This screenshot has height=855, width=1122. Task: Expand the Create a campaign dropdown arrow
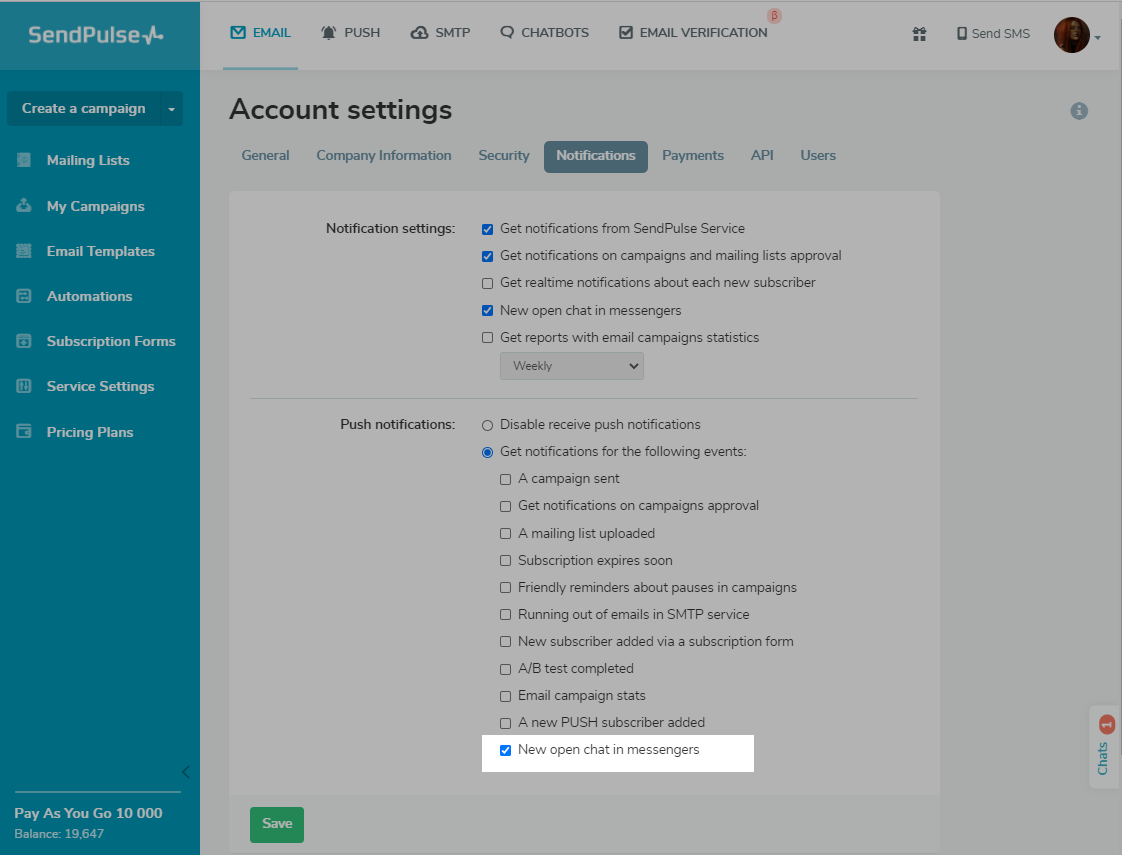coord(171,109)
